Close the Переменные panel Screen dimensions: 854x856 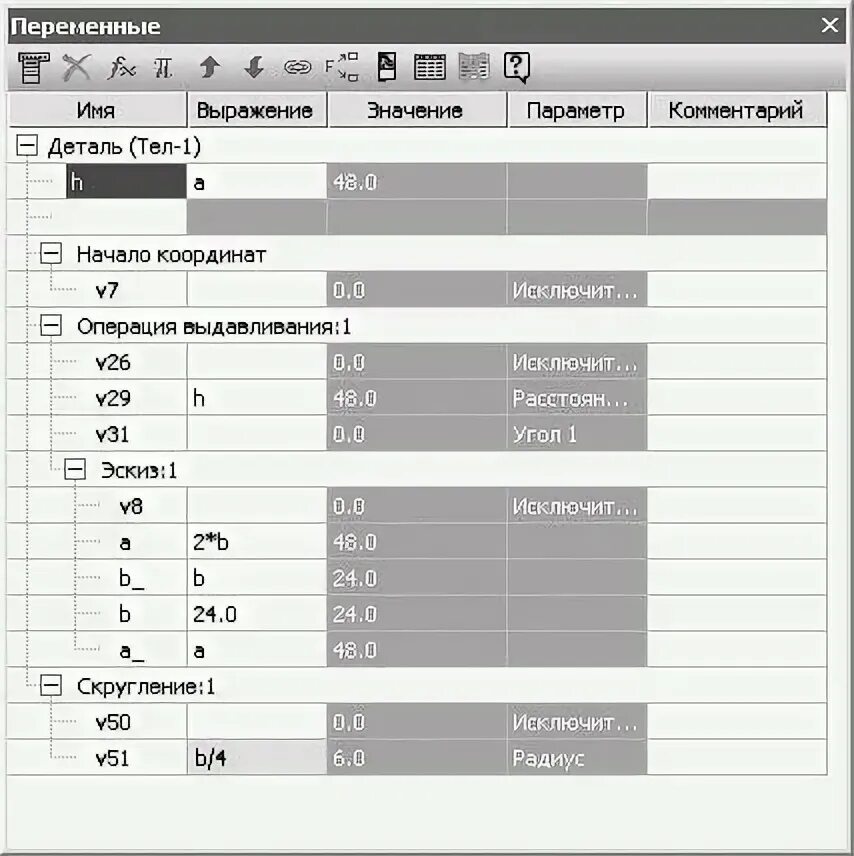point(830,25)
